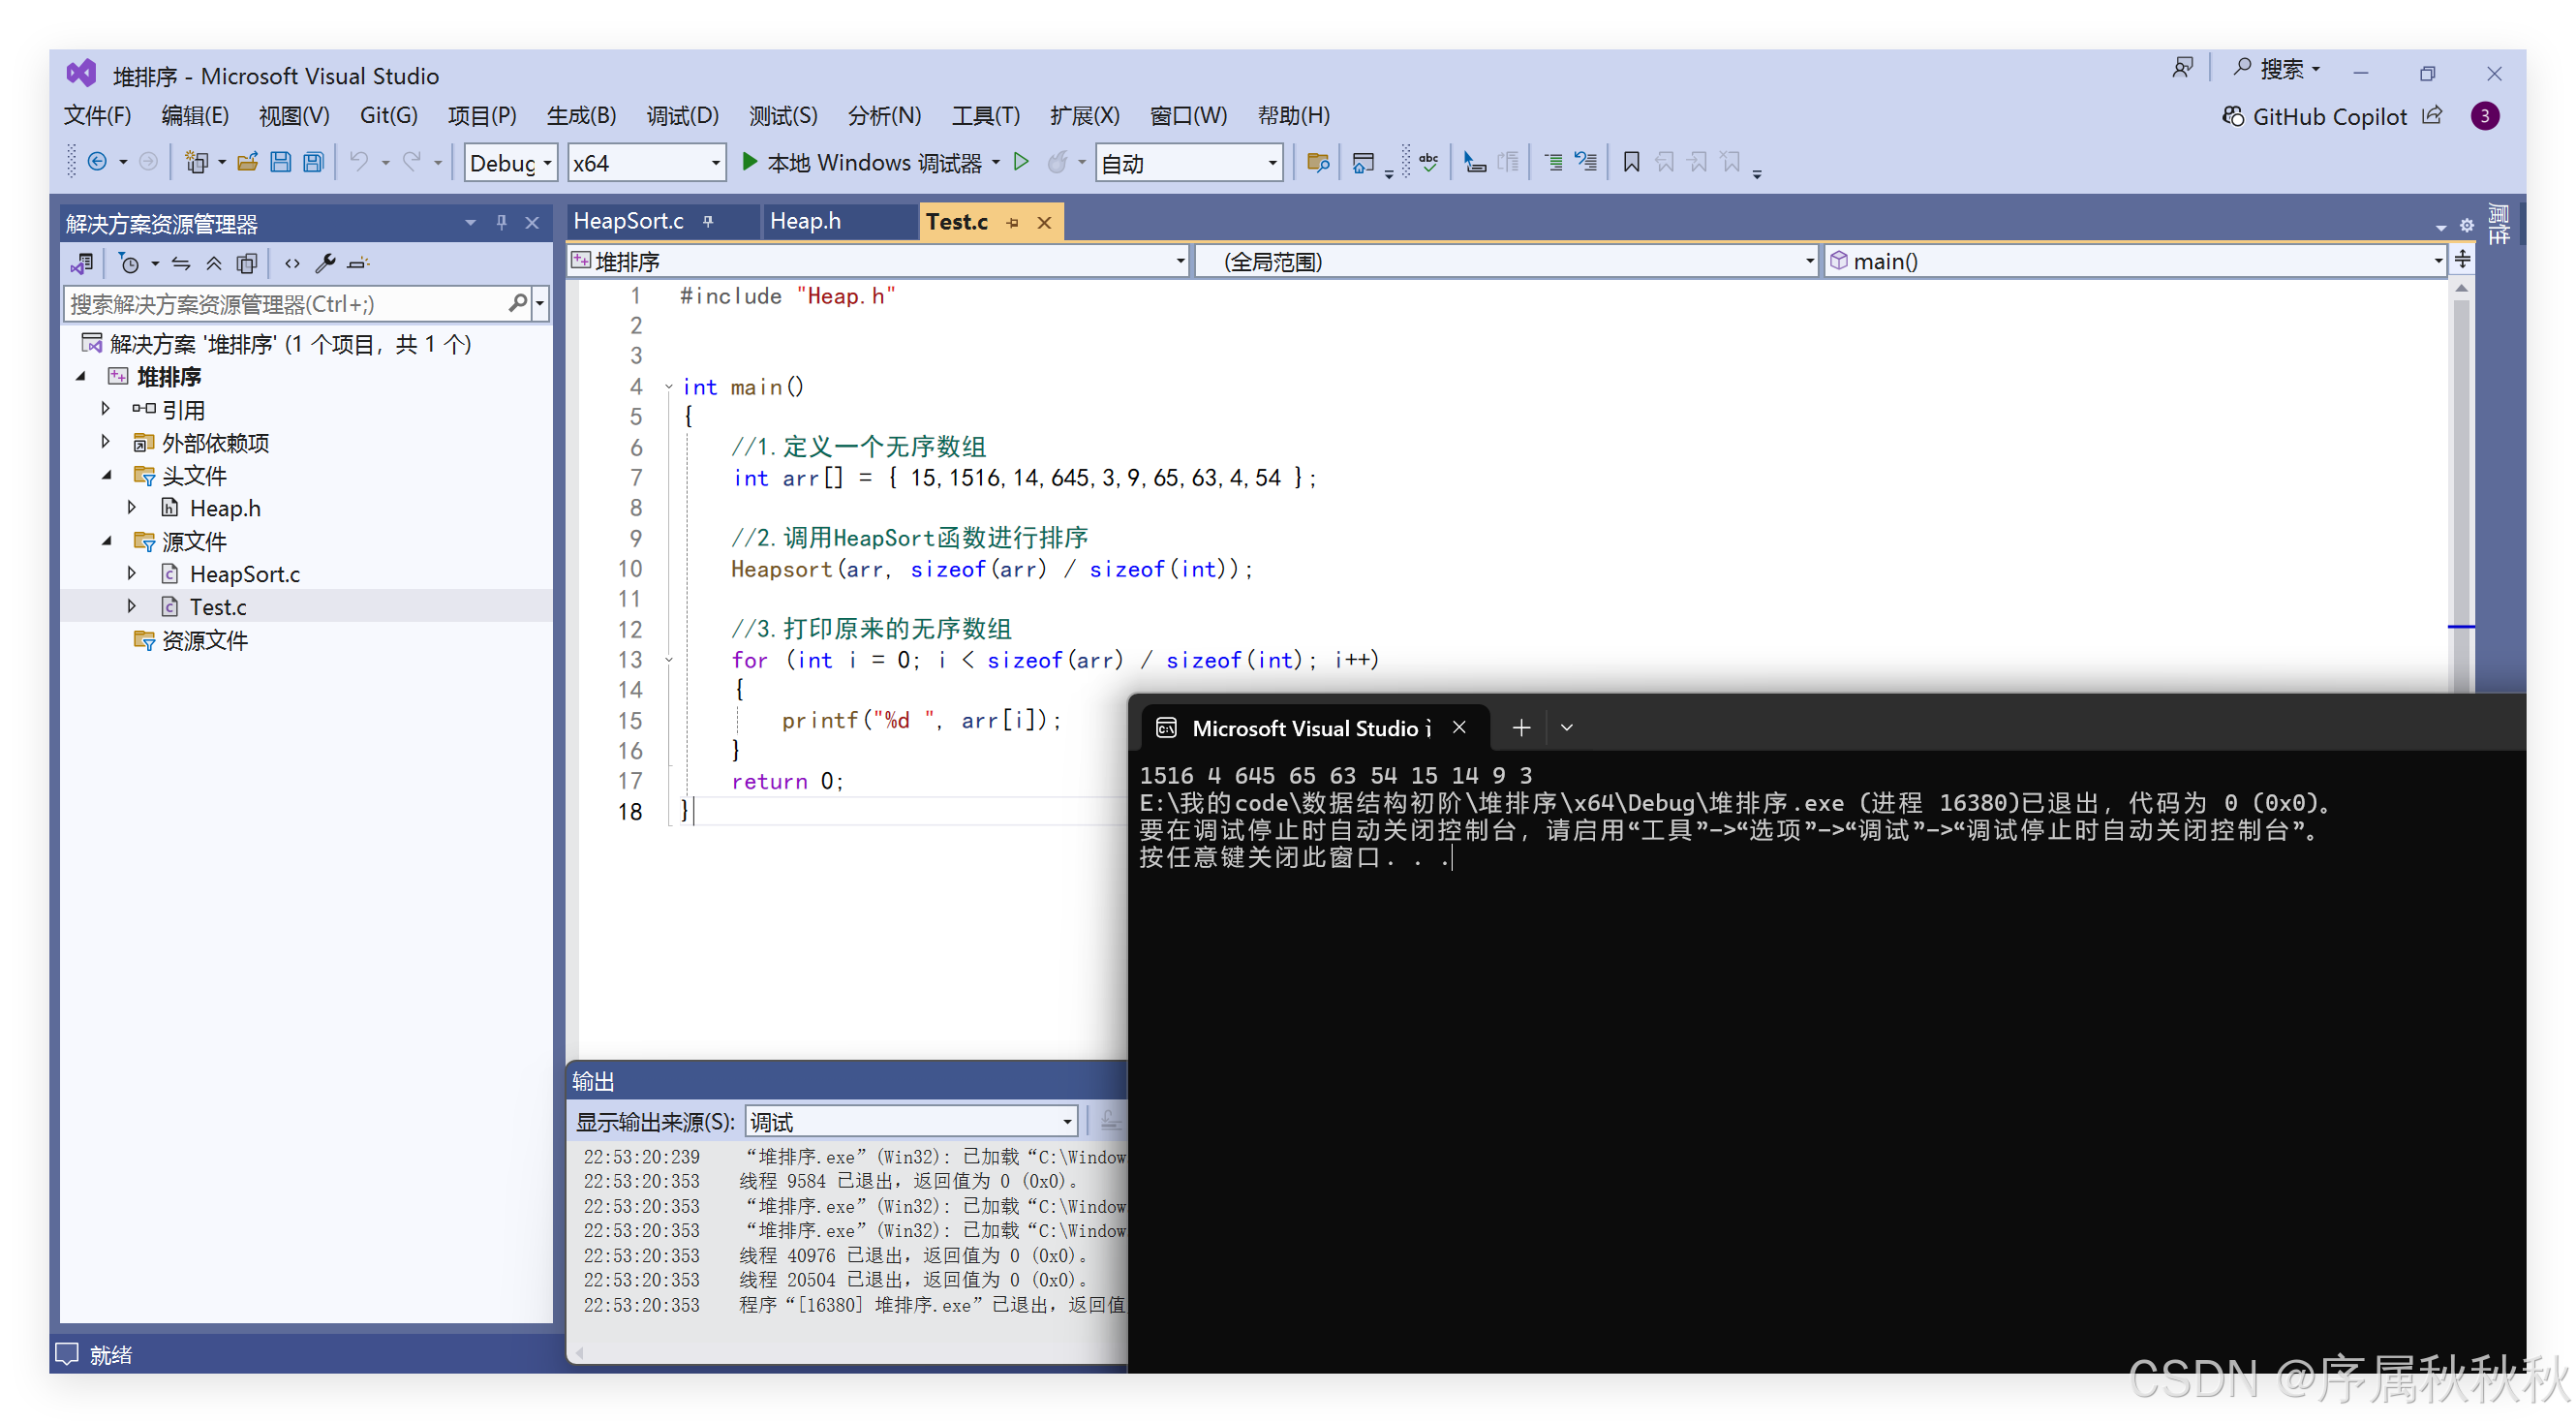Open the x64 platform dropdown
2576x1423 pixels.
point(646,163)
